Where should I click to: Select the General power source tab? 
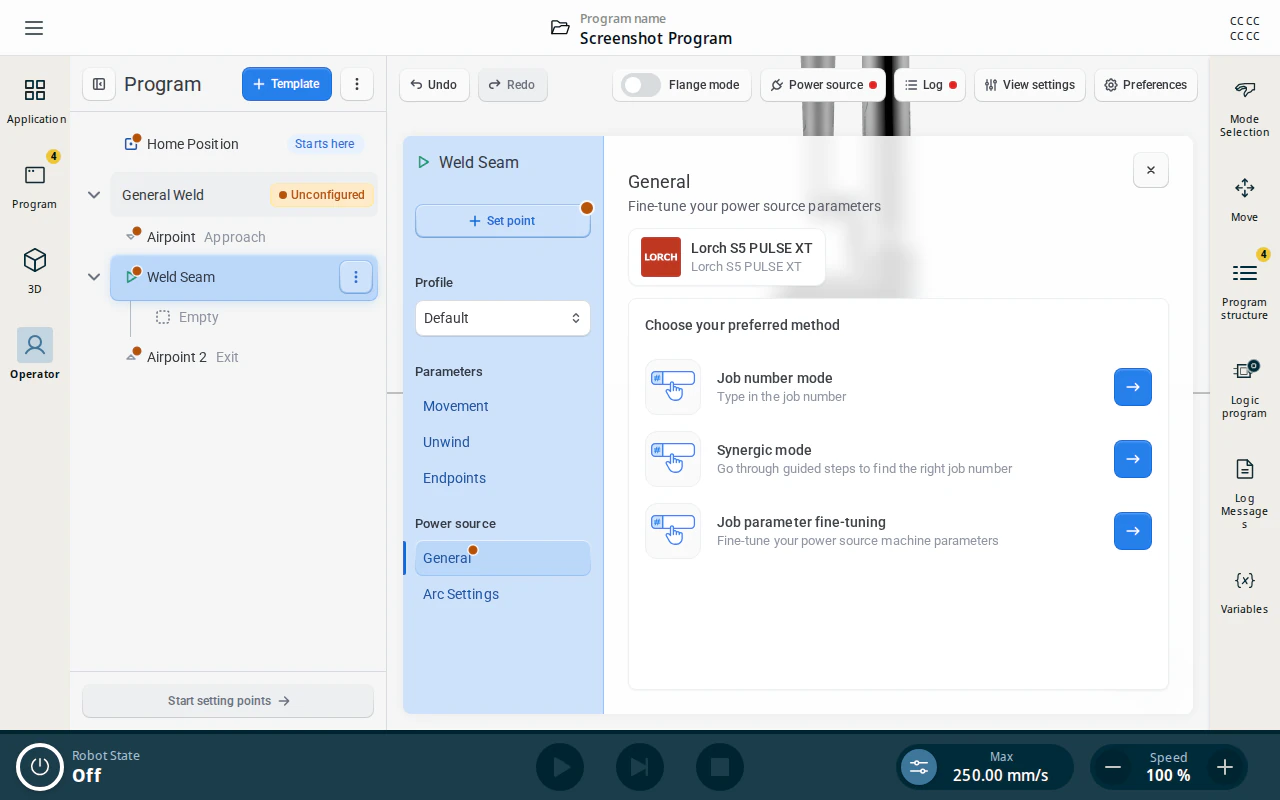[x=502, y=558]
